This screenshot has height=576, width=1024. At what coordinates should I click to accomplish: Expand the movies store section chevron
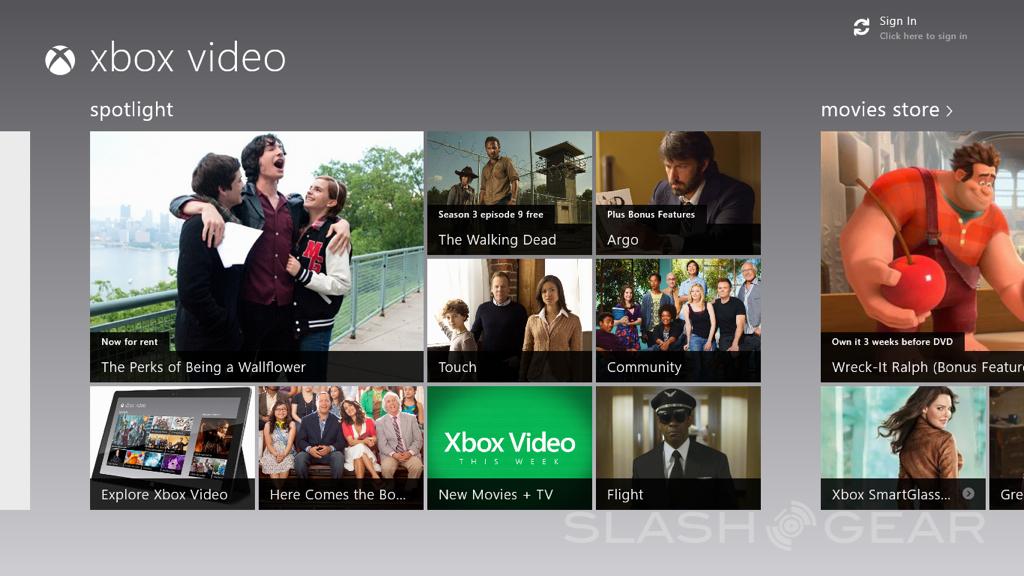[x=949, y=111]
